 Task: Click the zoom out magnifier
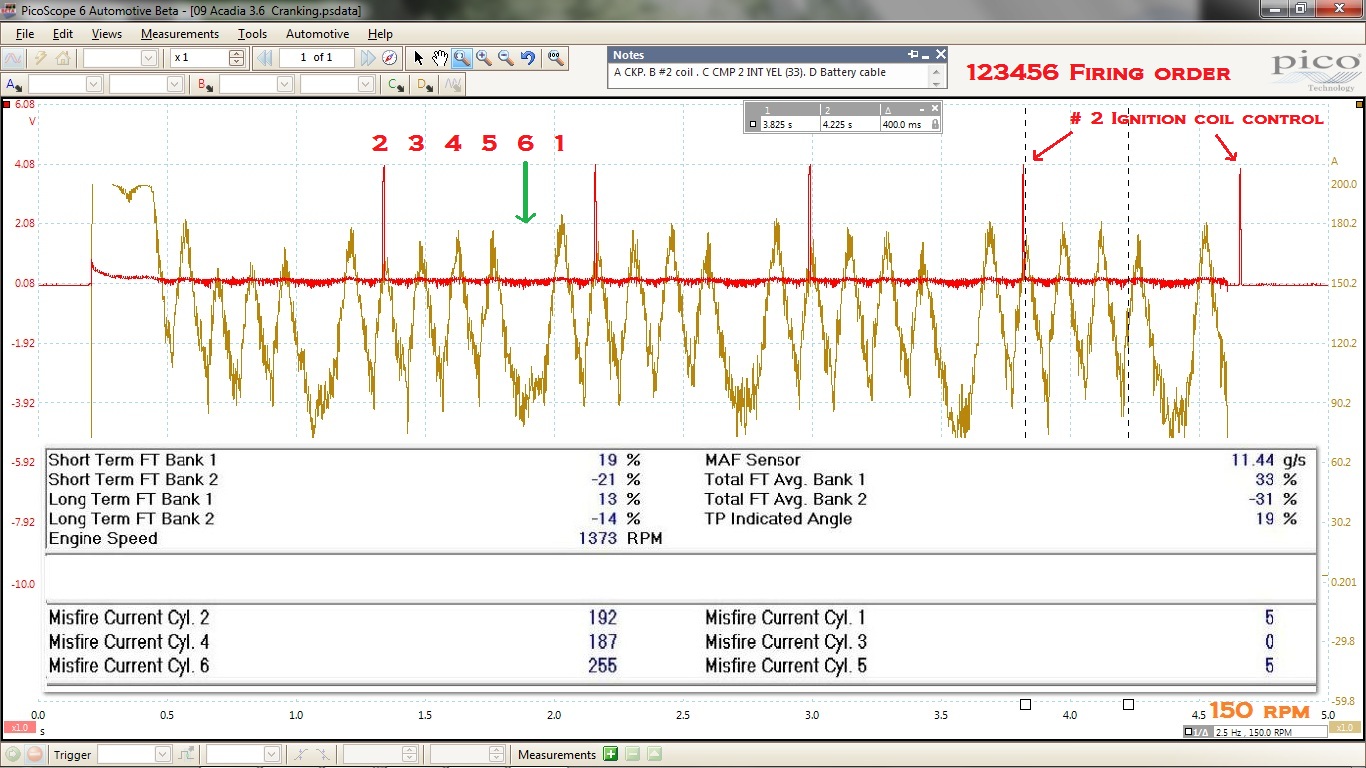click(505, 58)
